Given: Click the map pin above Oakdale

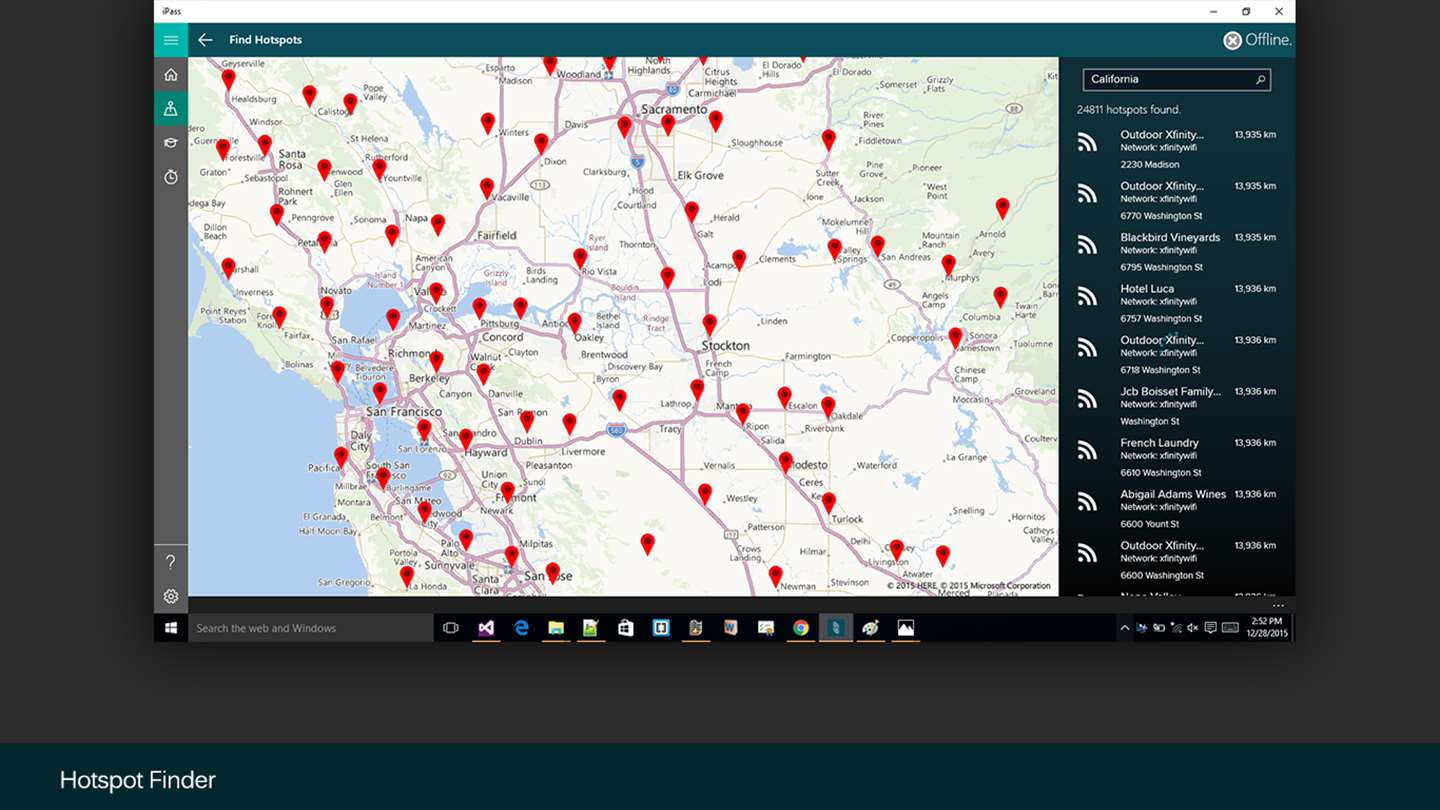Looking at the screenshot, I should point(828,406).
